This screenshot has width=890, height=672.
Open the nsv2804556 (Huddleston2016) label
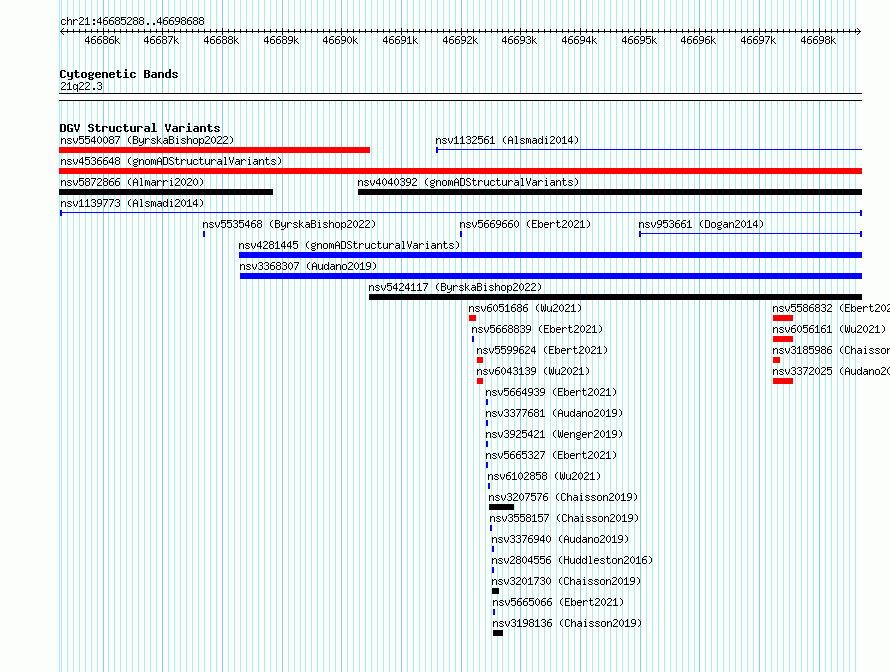point(571,560)
